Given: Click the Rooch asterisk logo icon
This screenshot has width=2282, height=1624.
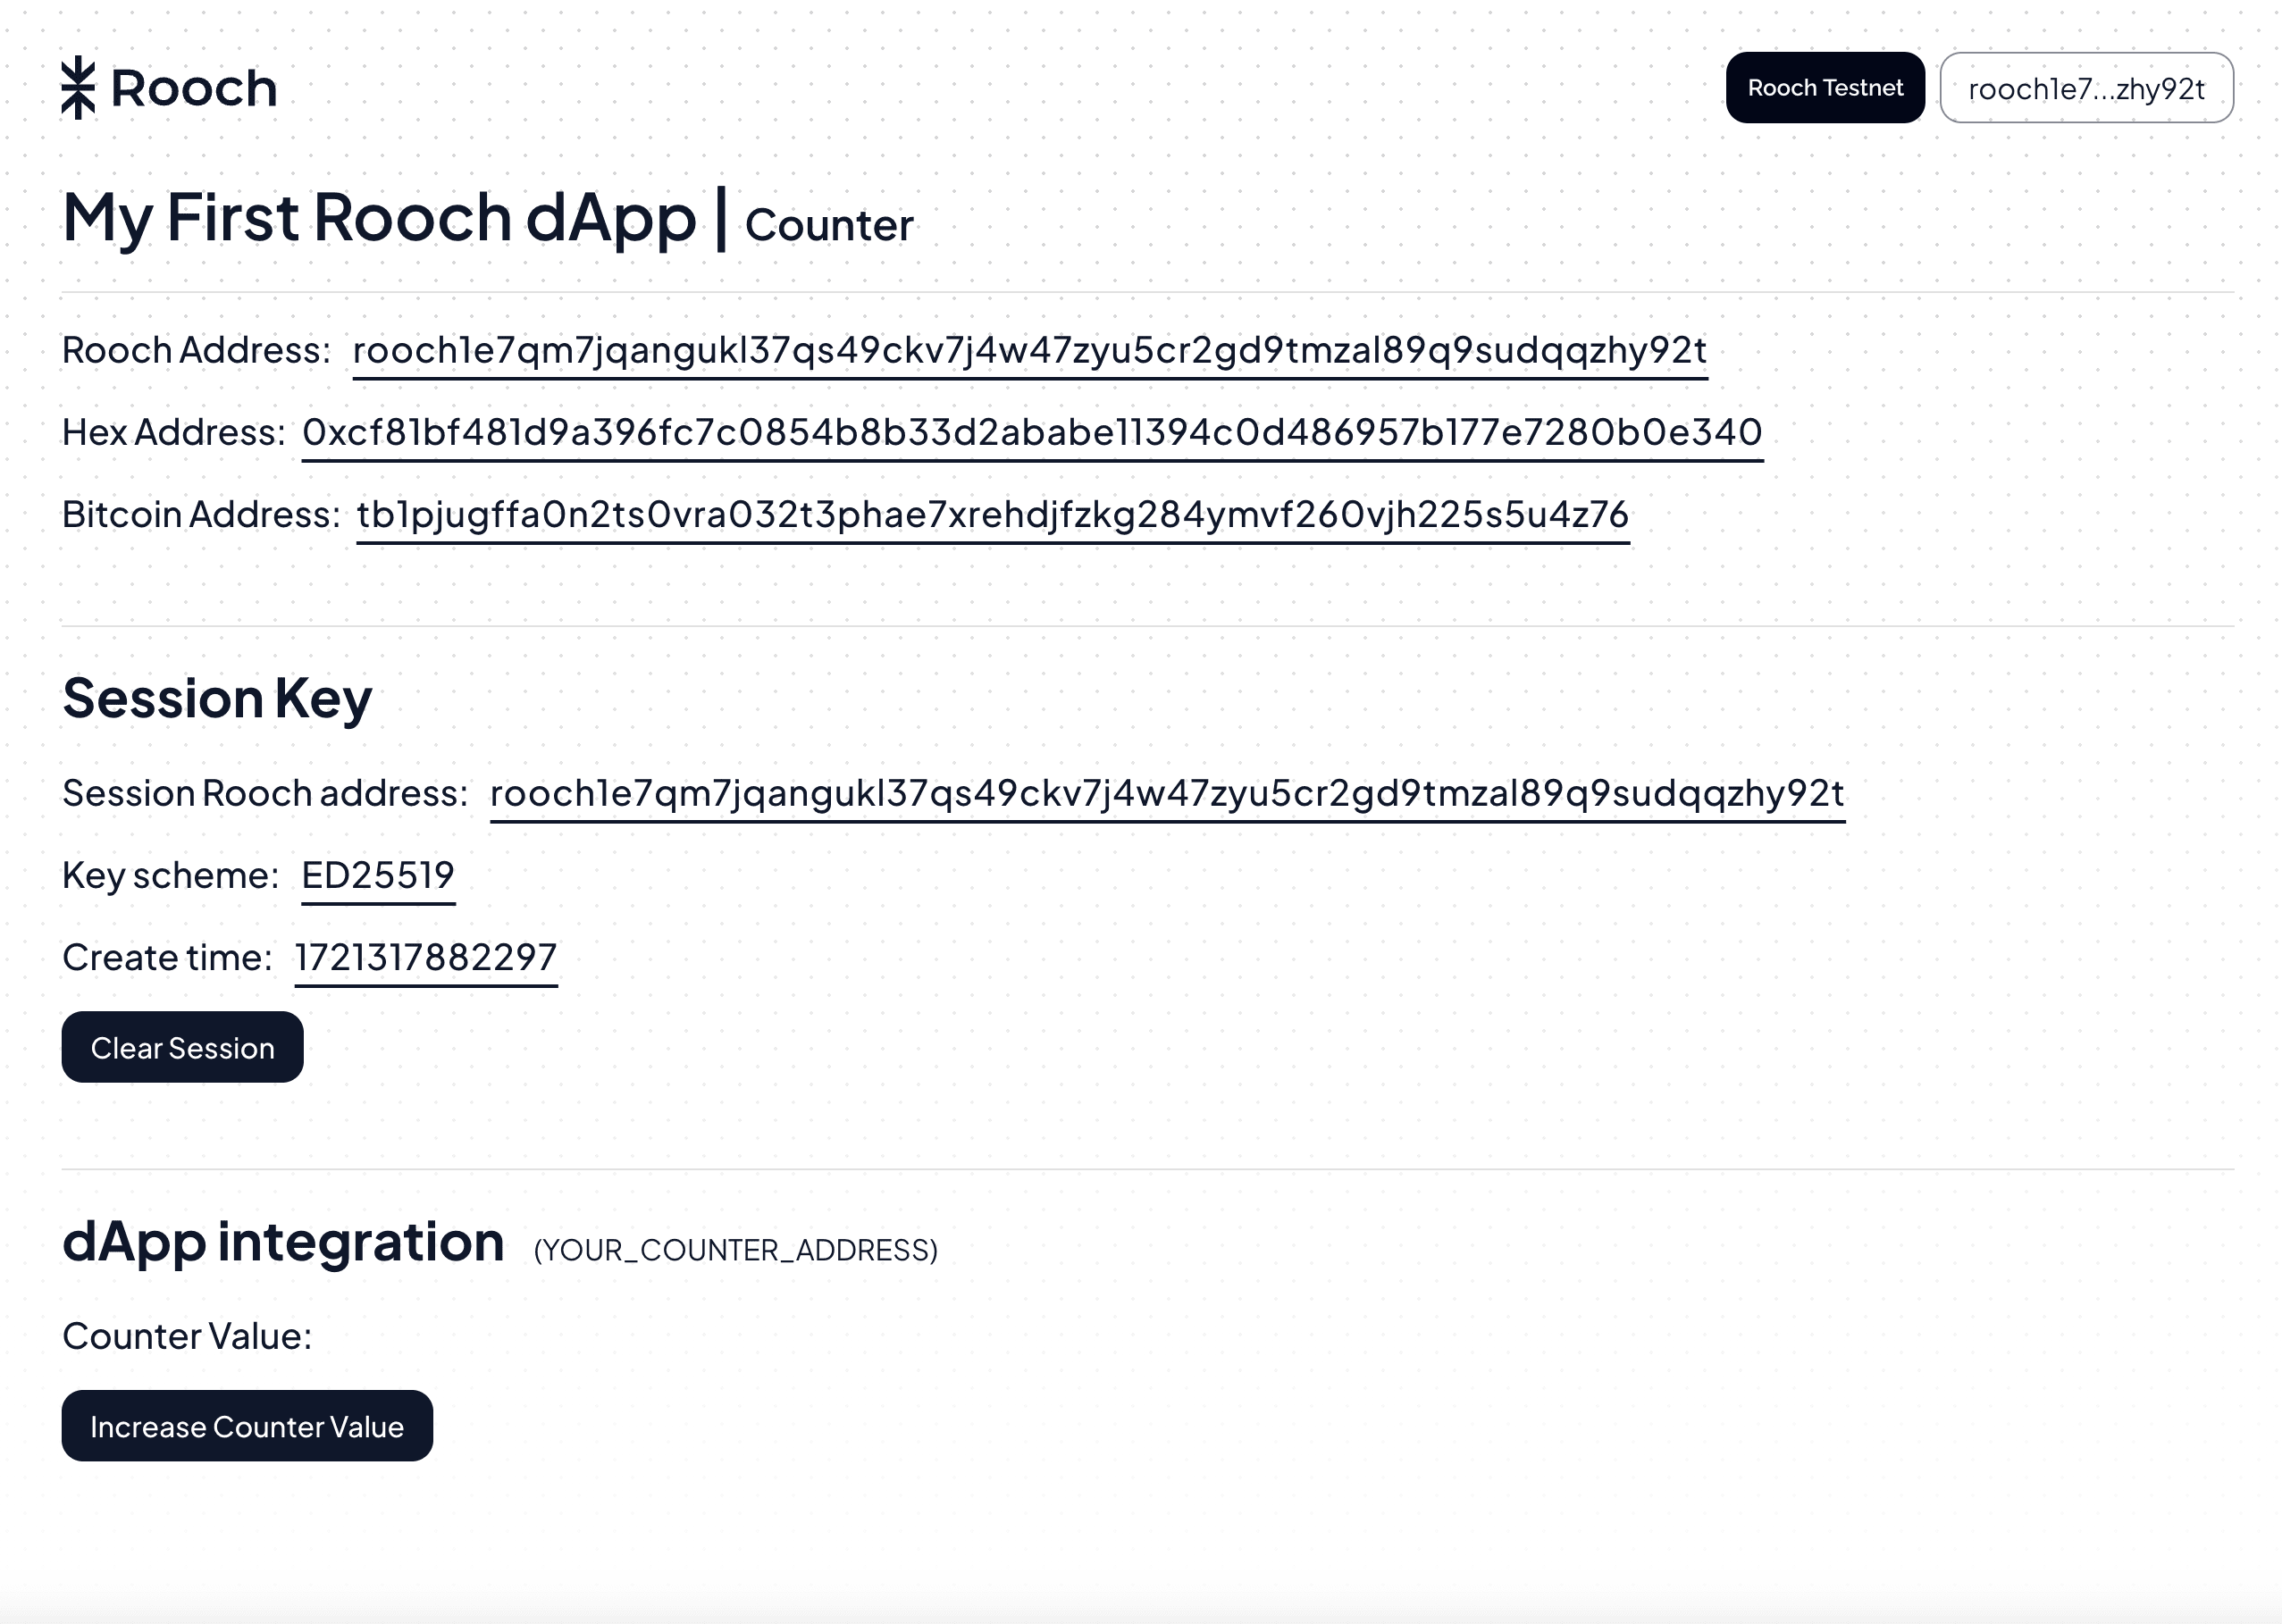Looking at the screenshot, I should [x=78, y=88].
